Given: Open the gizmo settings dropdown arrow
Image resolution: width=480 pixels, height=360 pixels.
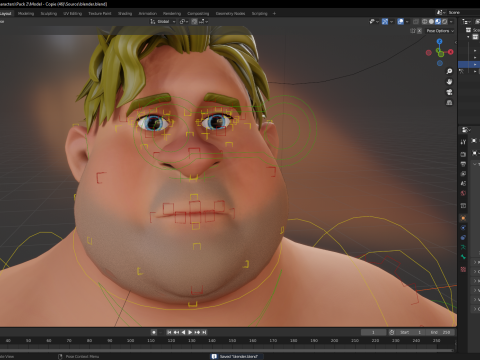Looking at the screenshot, I should (x=391, y=21).
